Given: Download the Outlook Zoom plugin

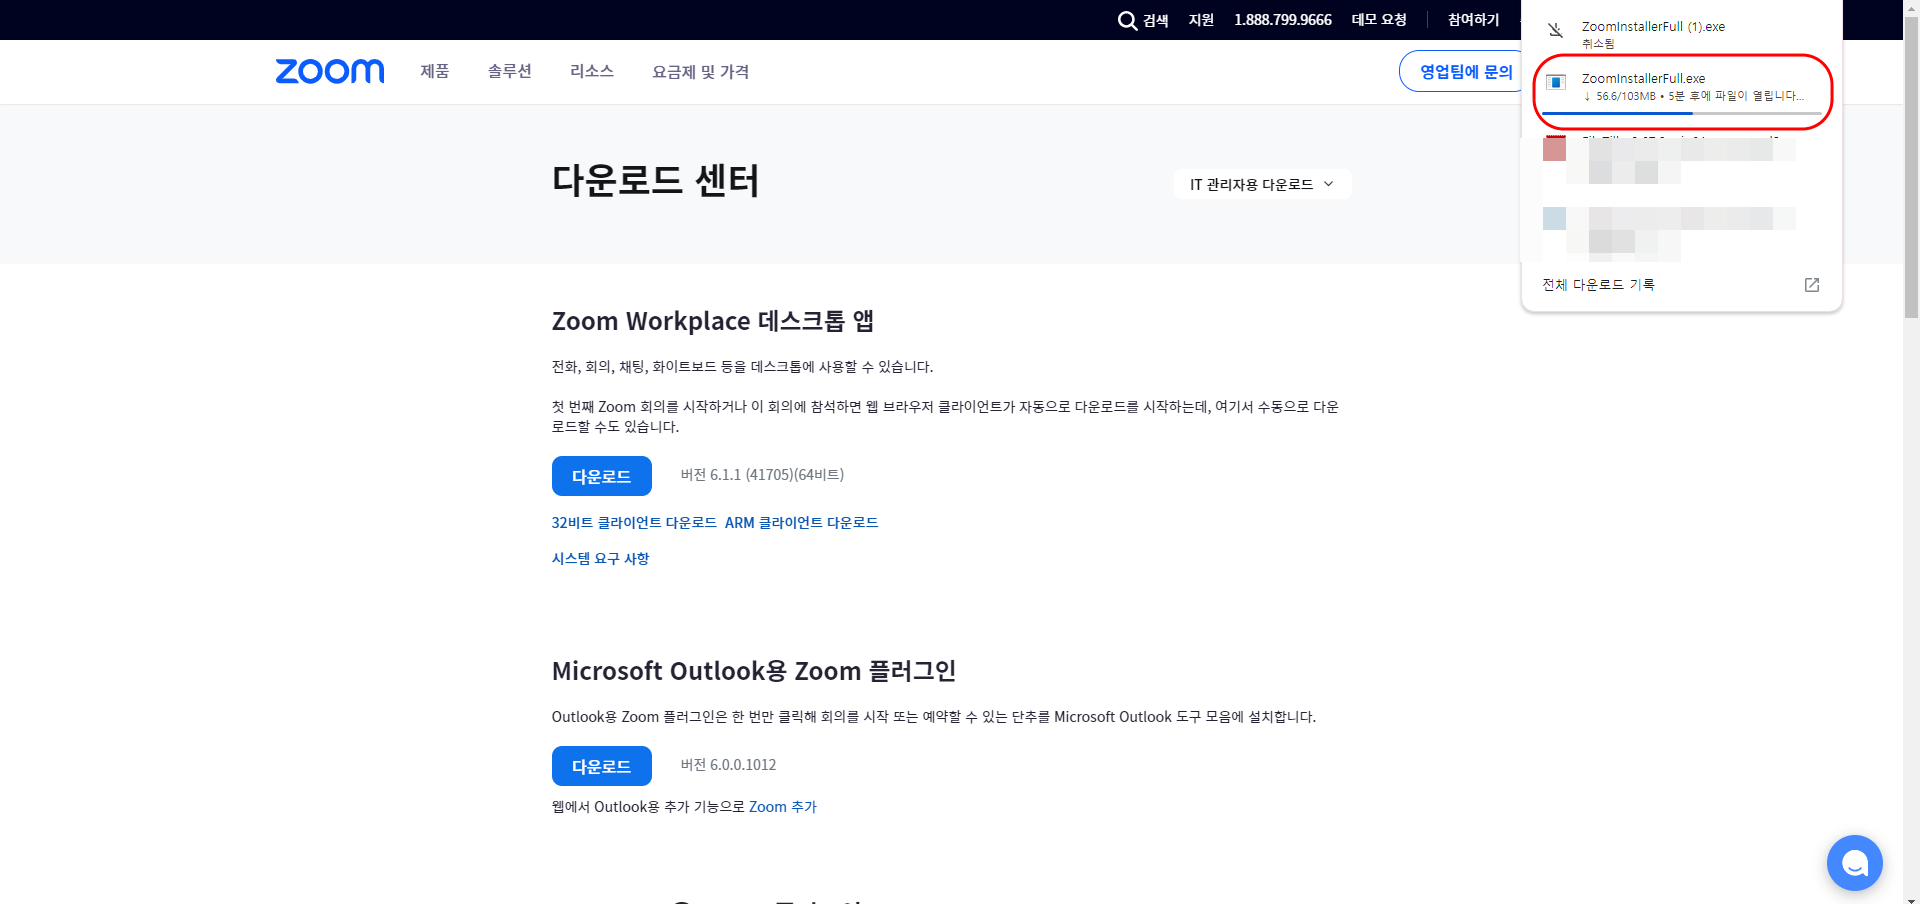Looking at the screenshot, I should [x=602, y=766].
